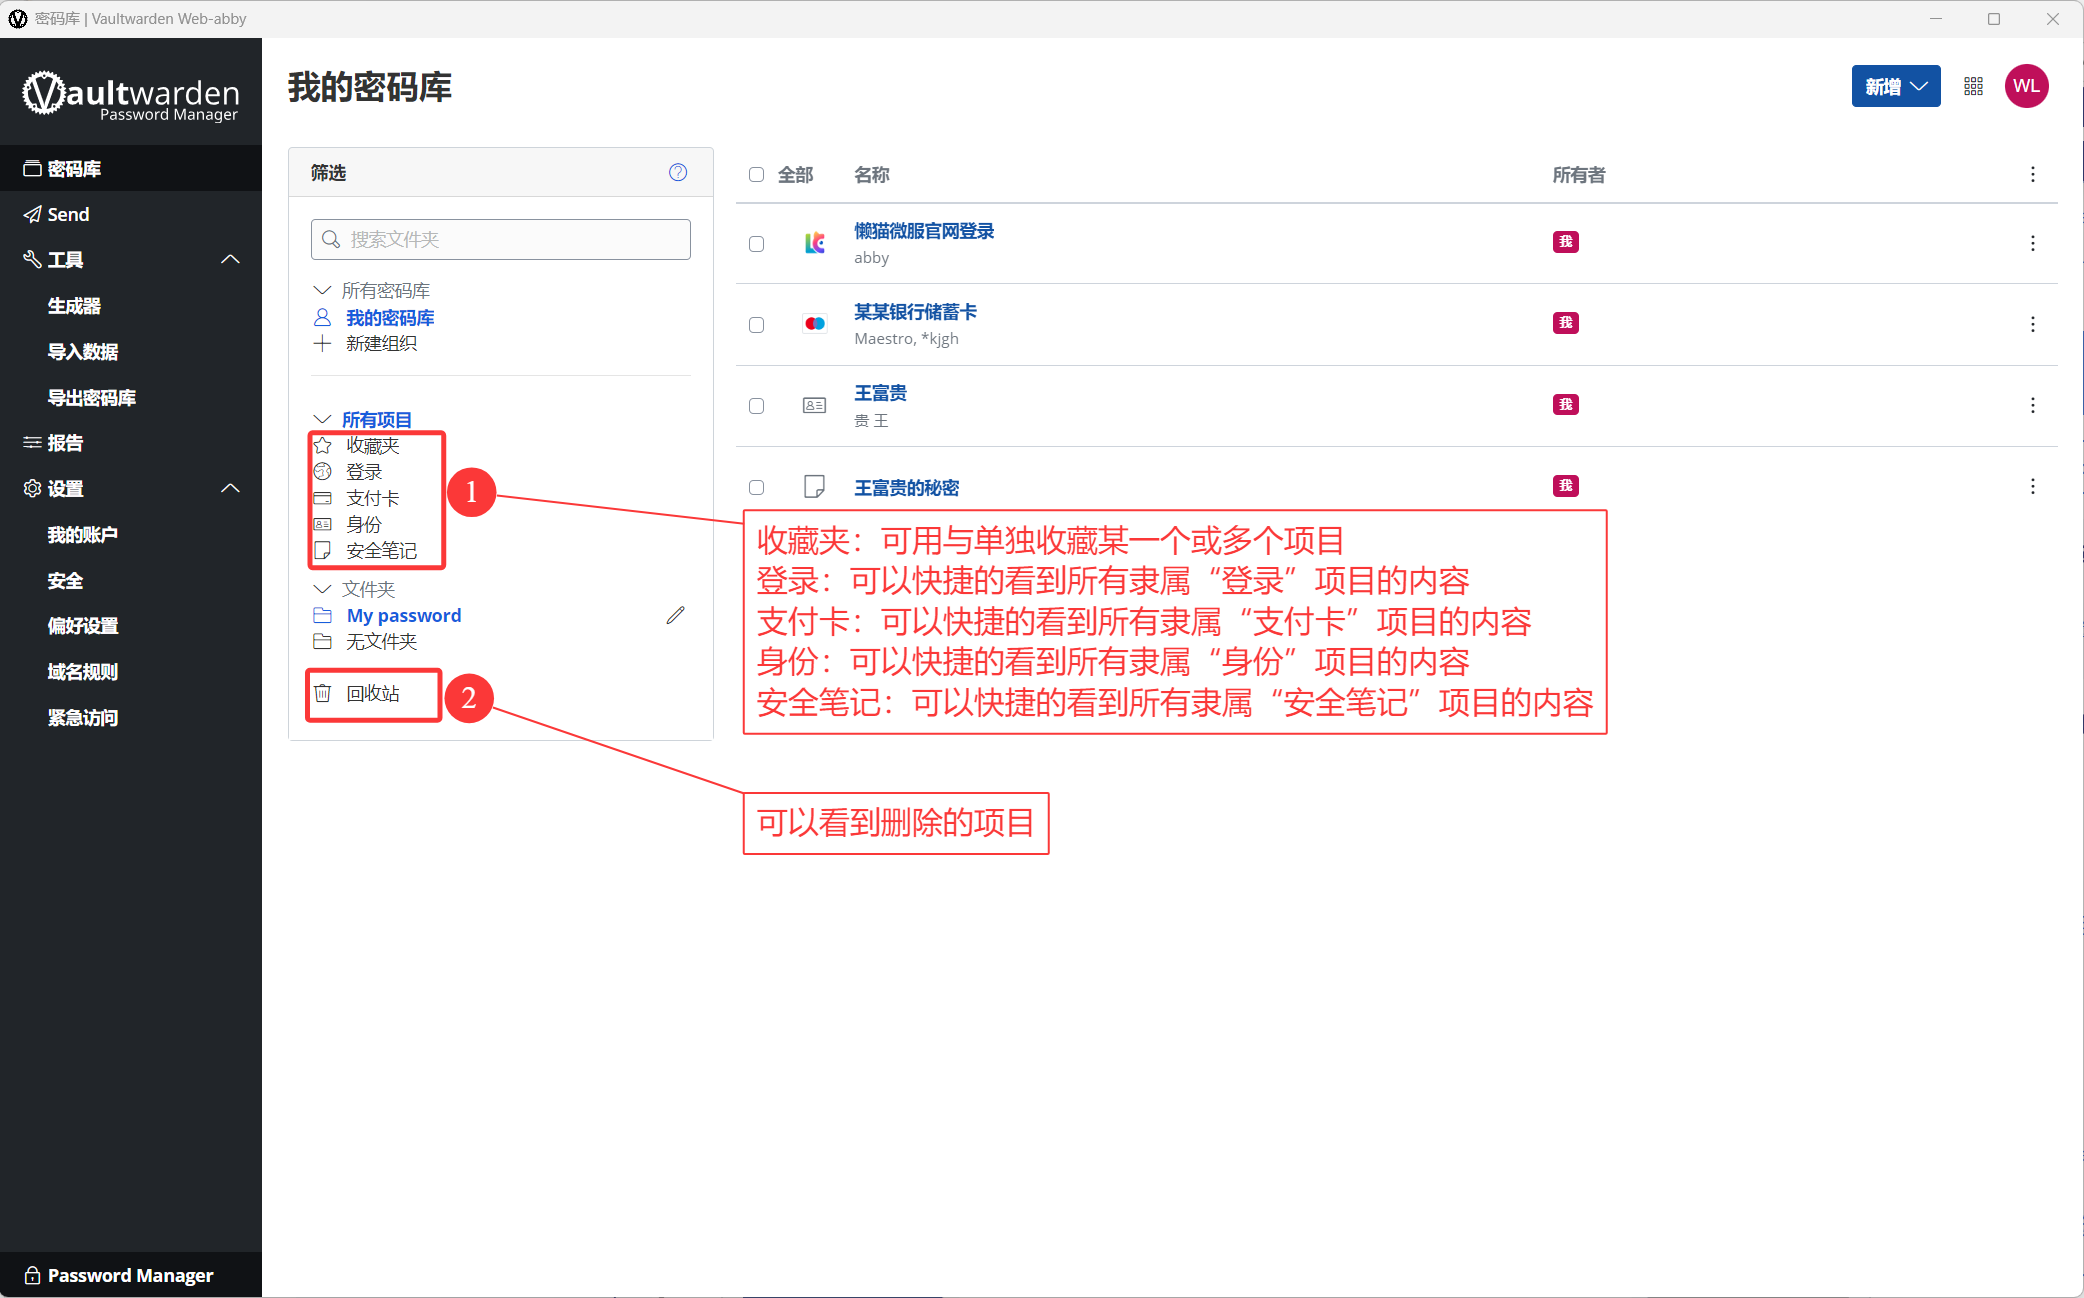Open options menu for 某某银行储蓄卡 row
The height and width of the screenshot is (1298, 2084).
click(2032, 324)
